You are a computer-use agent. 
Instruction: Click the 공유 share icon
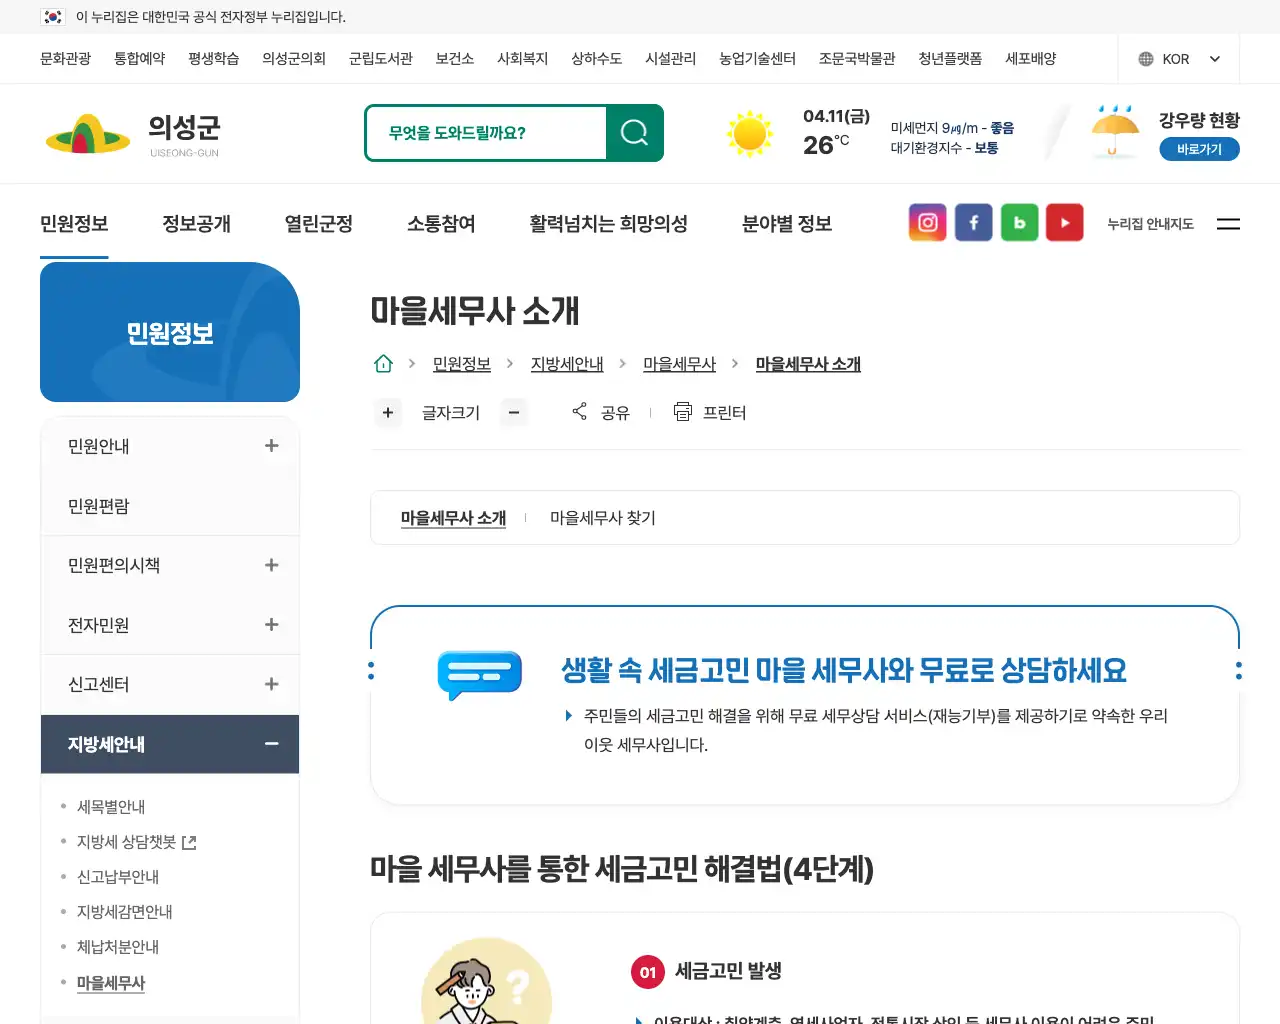[599, 412]
